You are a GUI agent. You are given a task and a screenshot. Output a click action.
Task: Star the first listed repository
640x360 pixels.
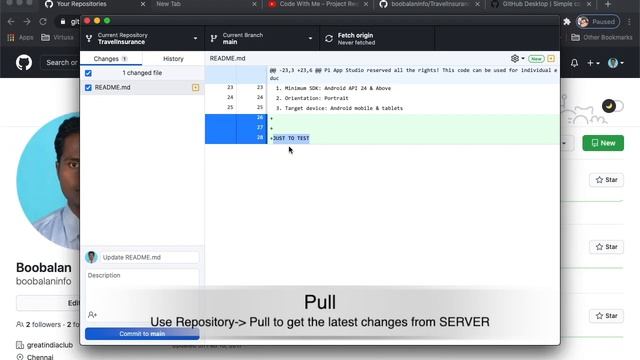tap(606, 180)
